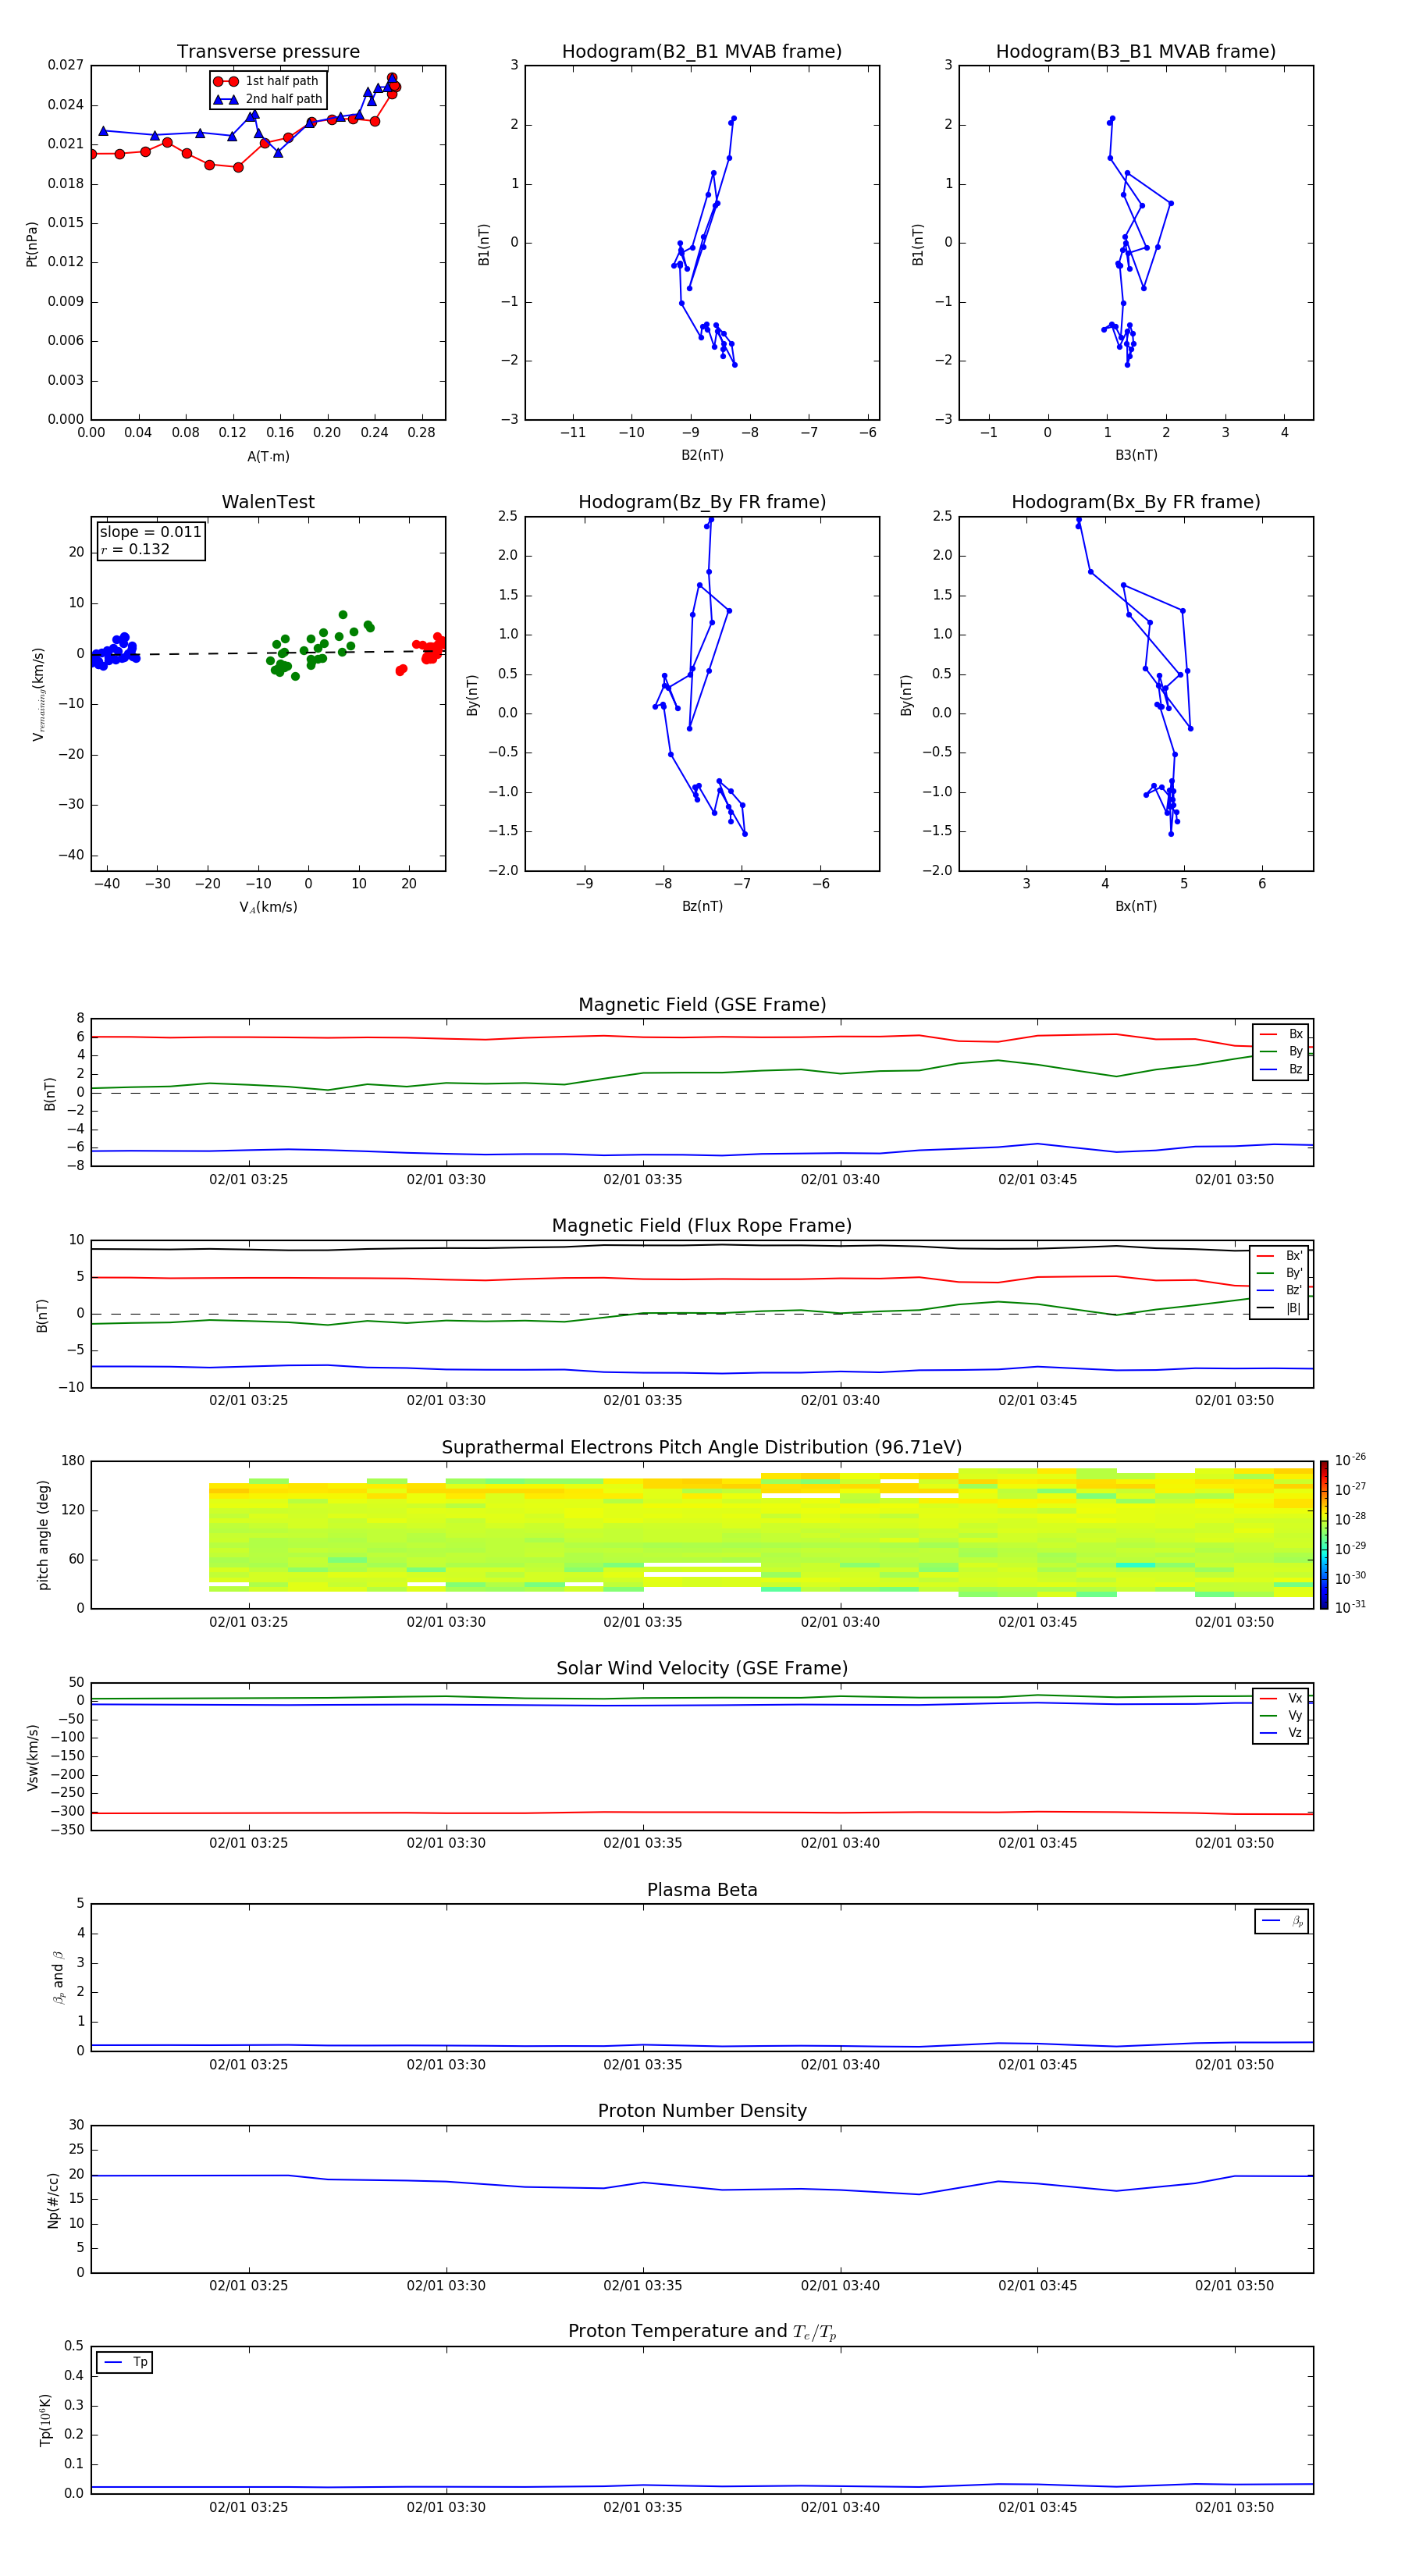Select the "Solar Wind Velocity (GSE Frame)" title
The image size is (1405, 2576).
pyautogui.click(x=702, y=1669)
